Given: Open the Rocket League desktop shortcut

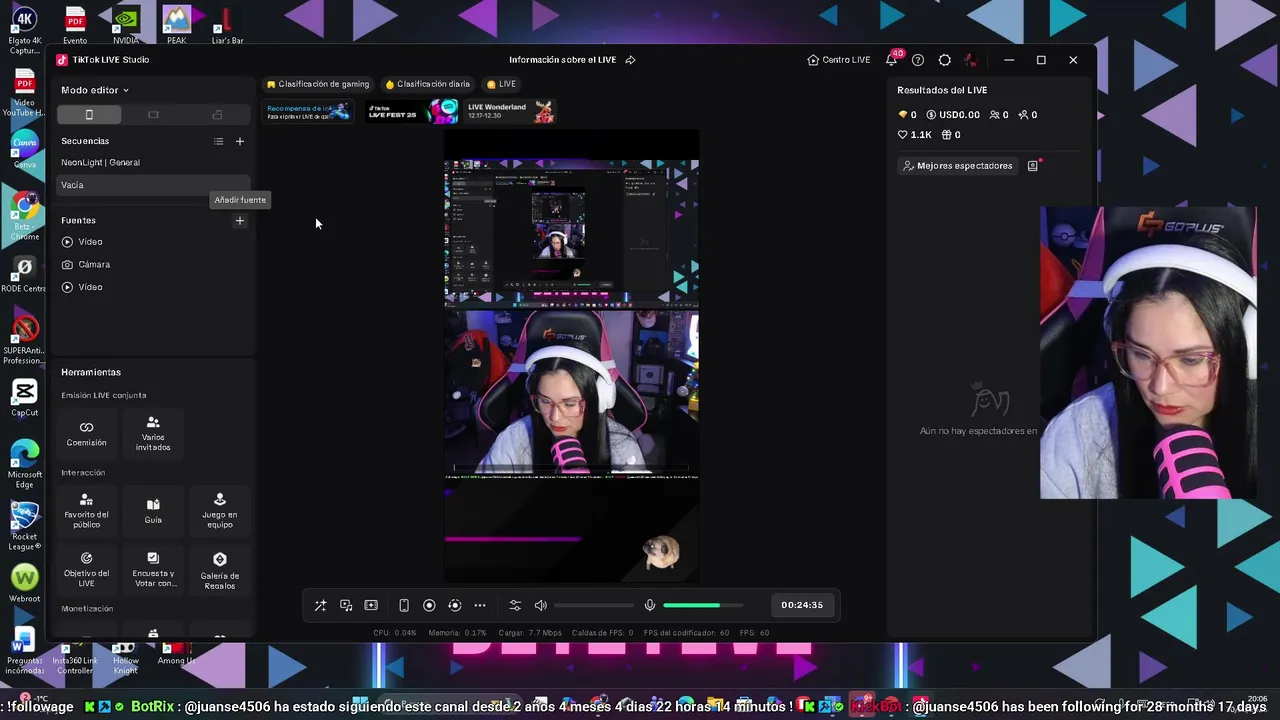Looking at the screenshot, I should 25,525.
